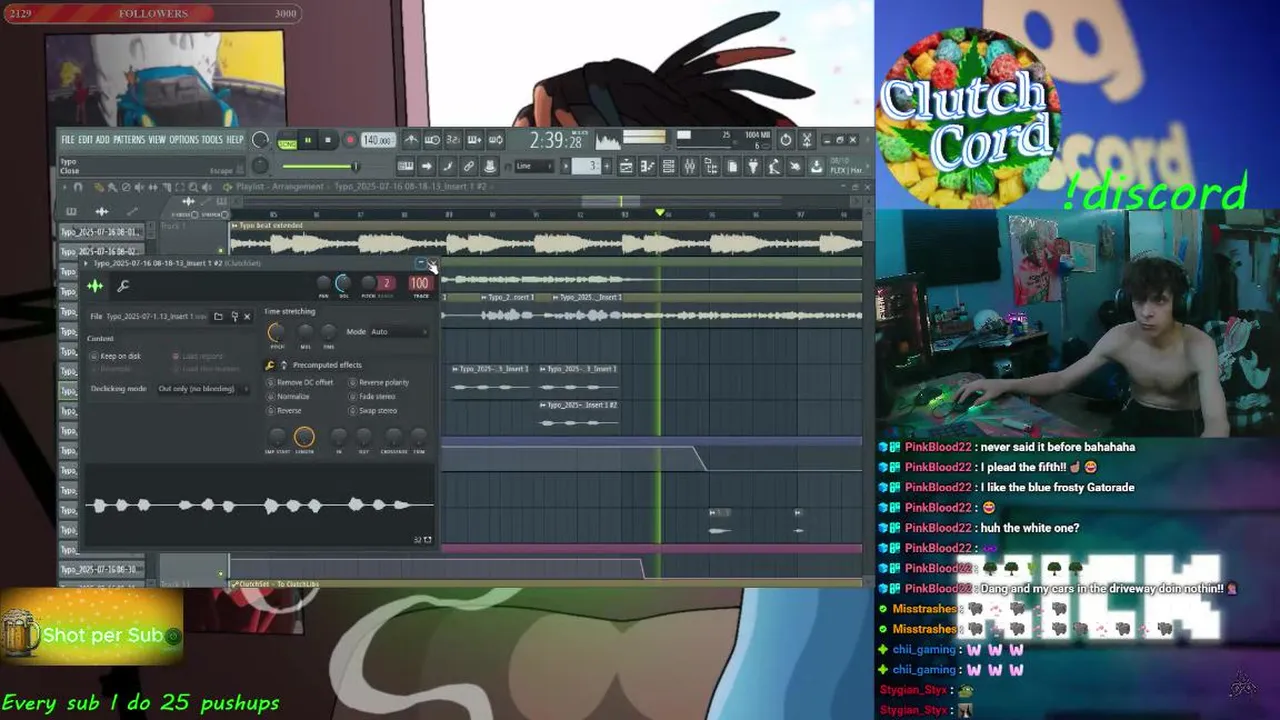Click the green playhead marker on timeline
Image resolution: width=1280 pixels, height=720 pixels.
click(660, 213)
